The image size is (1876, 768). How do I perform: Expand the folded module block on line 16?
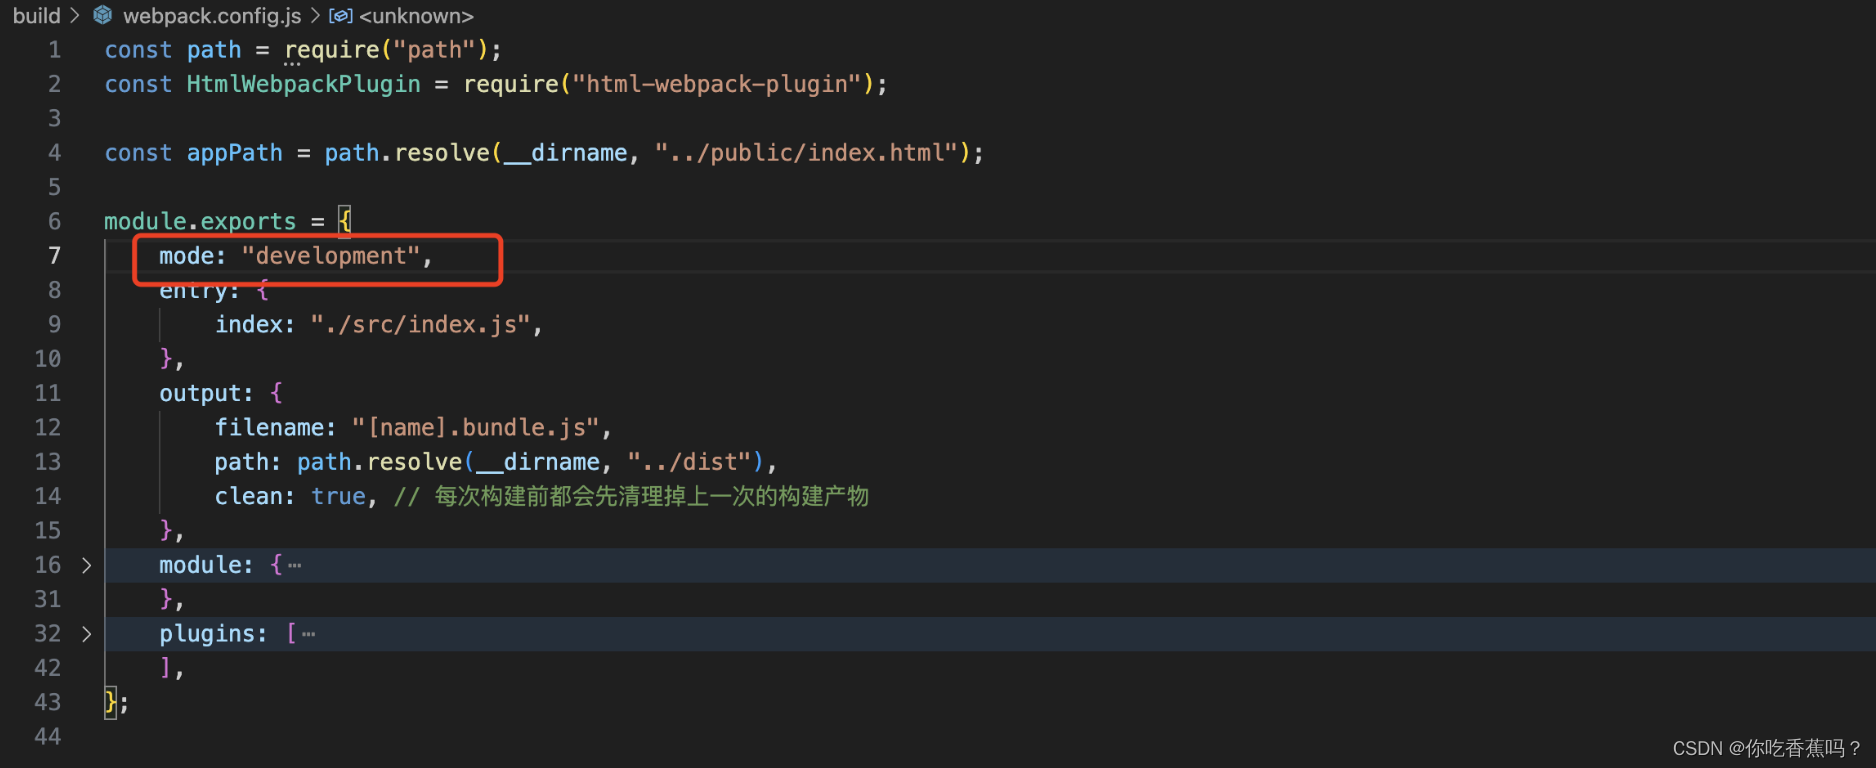coord(87,565)
